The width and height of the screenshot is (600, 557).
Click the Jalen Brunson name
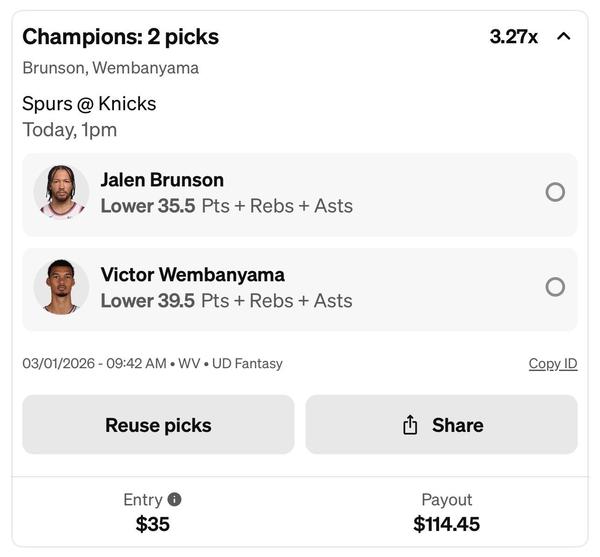click(x=162, y=180)
